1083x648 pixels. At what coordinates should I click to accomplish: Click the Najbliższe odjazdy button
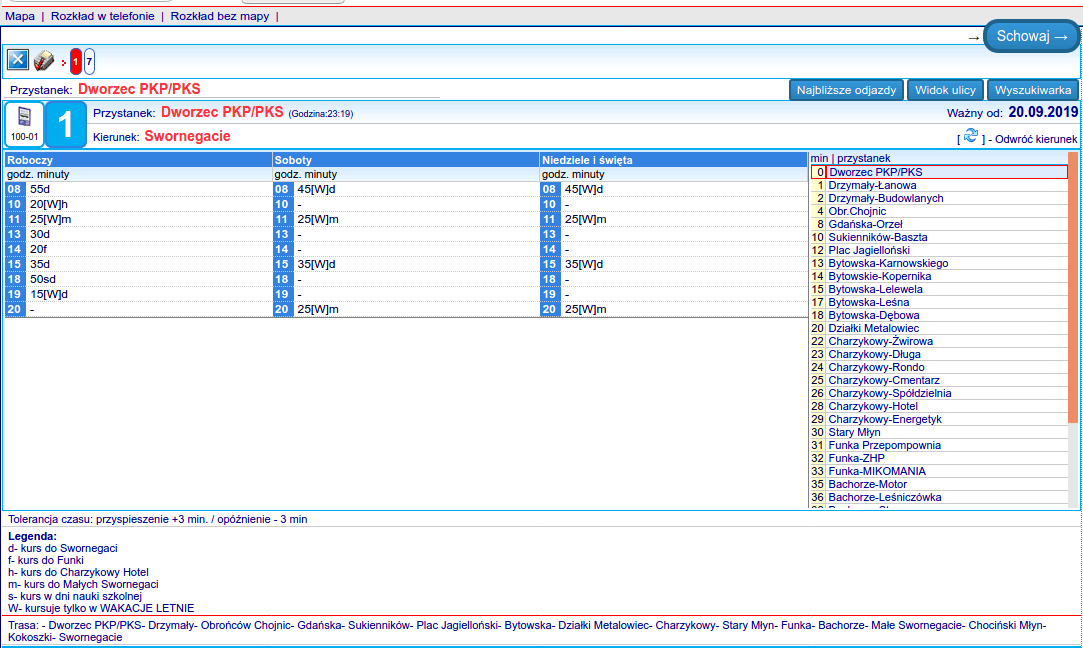847,90
